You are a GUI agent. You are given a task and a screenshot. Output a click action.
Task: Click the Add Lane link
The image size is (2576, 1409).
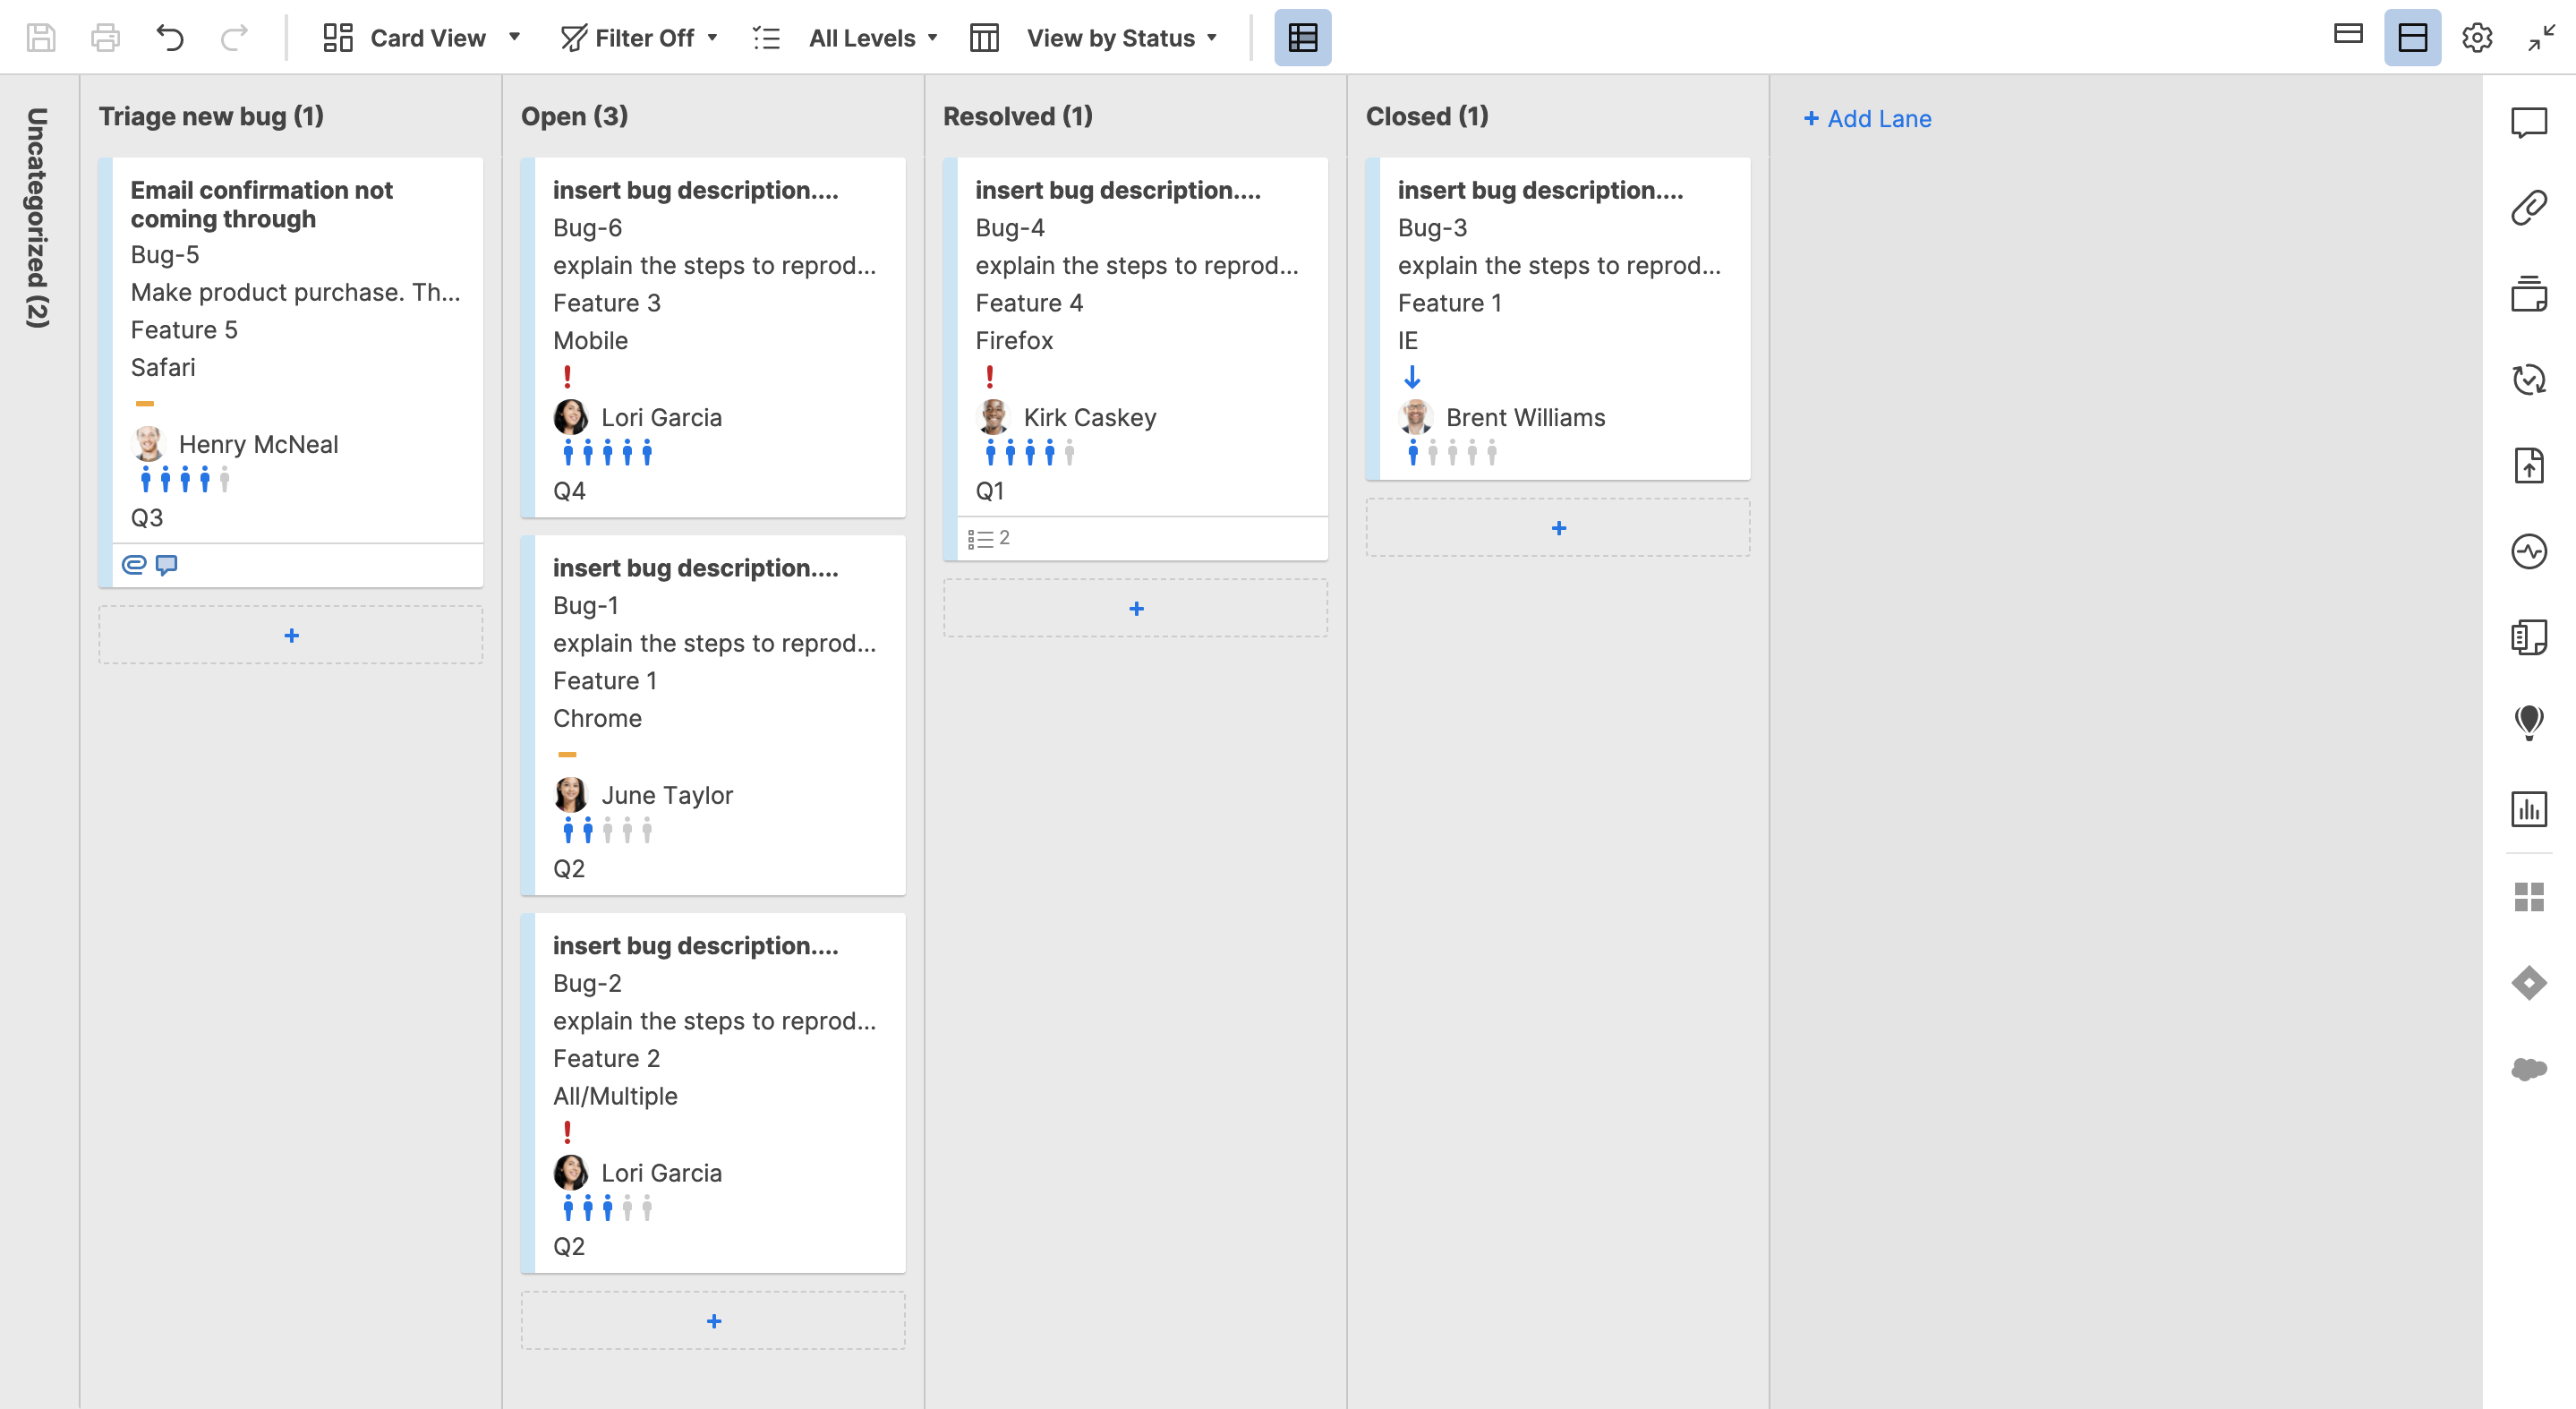[1867, 118]
